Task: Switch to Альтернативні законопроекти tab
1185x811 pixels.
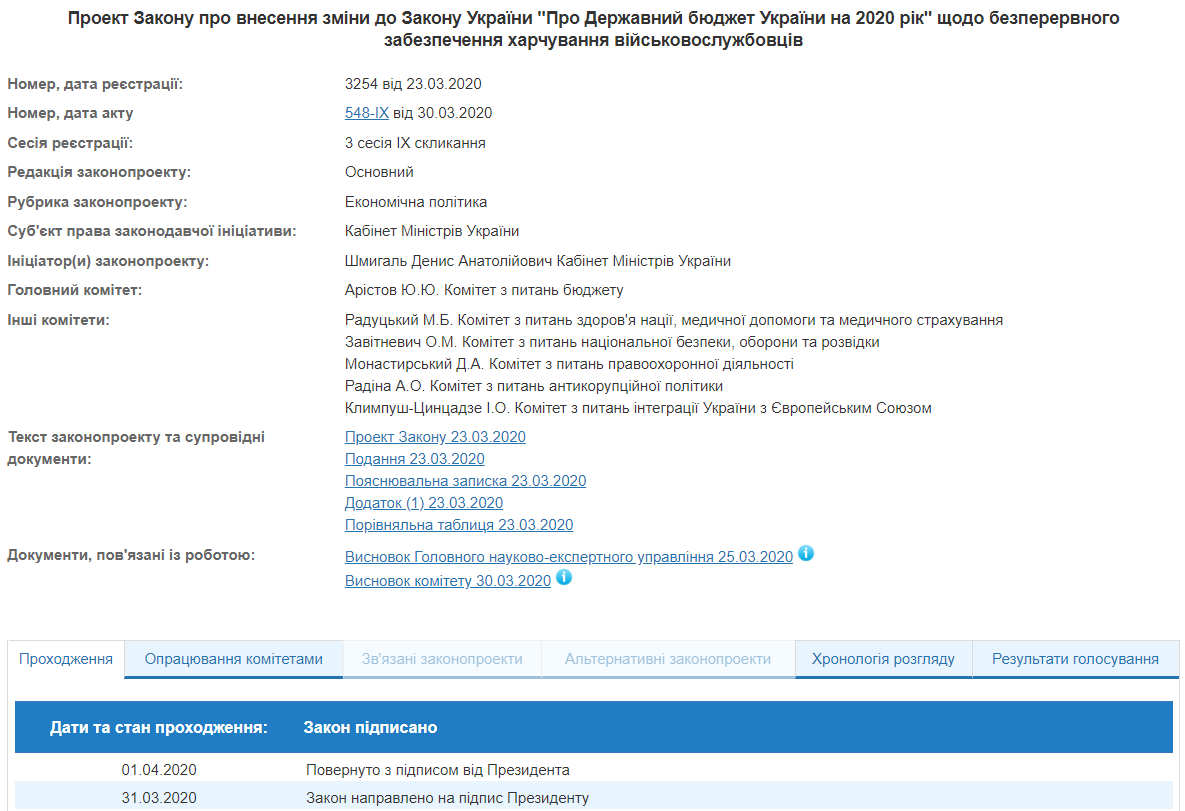Action: (668, 659)
